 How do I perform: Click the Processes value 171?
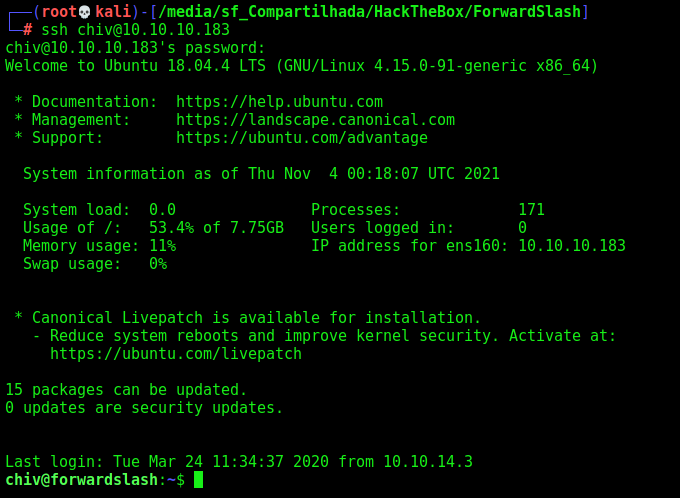pyautogui.click(x=531, y=210)
